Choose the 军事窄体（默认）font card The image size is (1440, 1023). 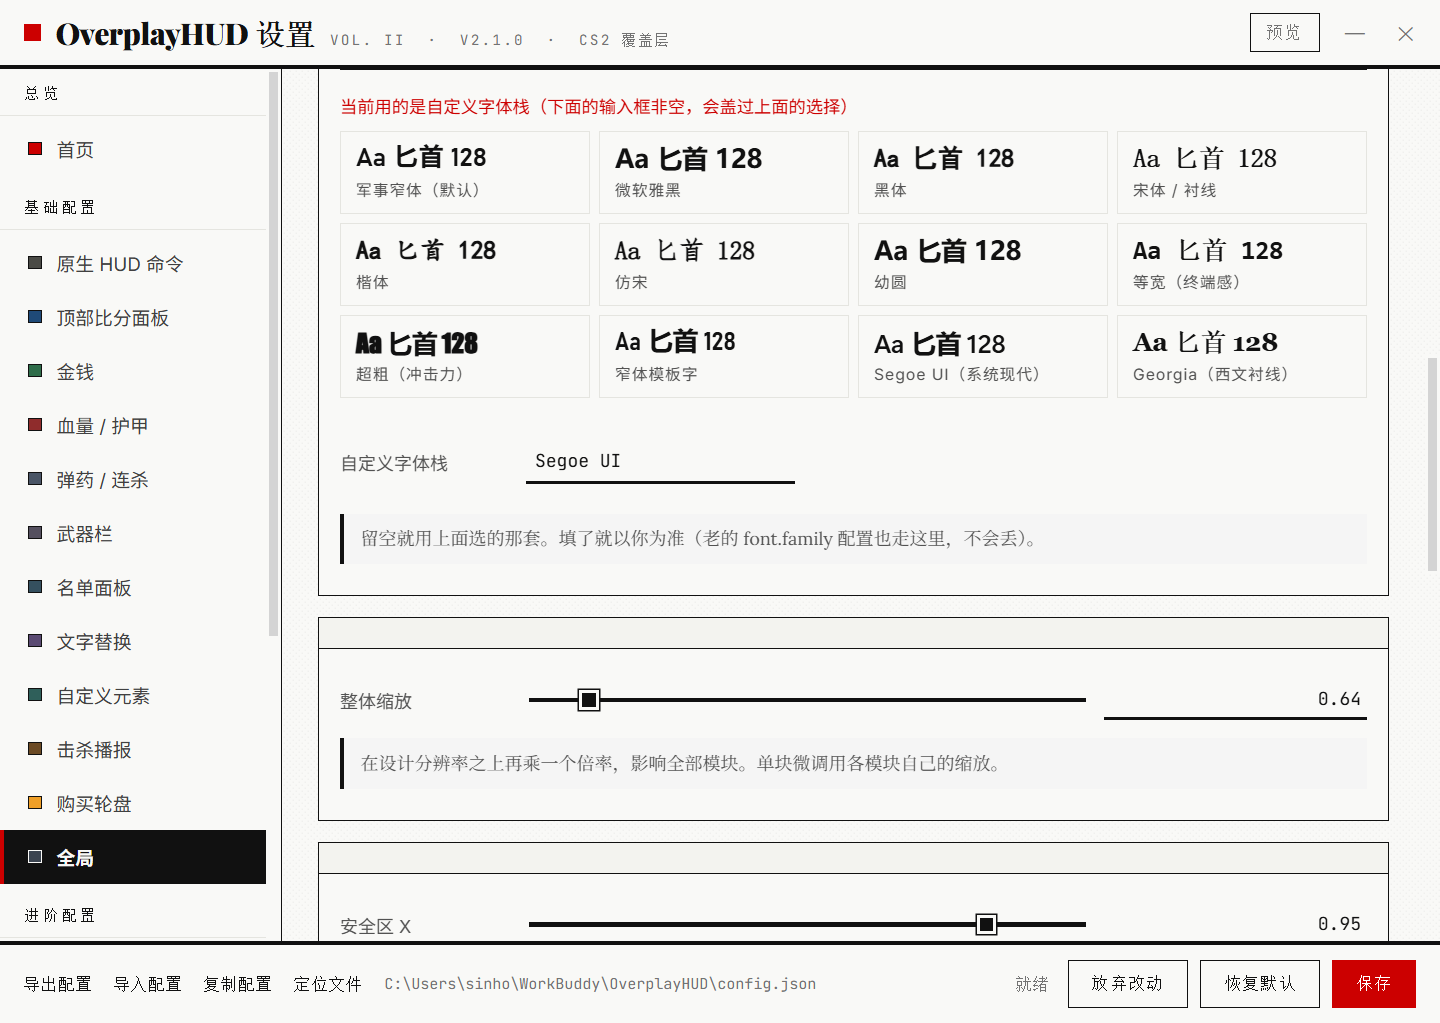pos(465,172)
